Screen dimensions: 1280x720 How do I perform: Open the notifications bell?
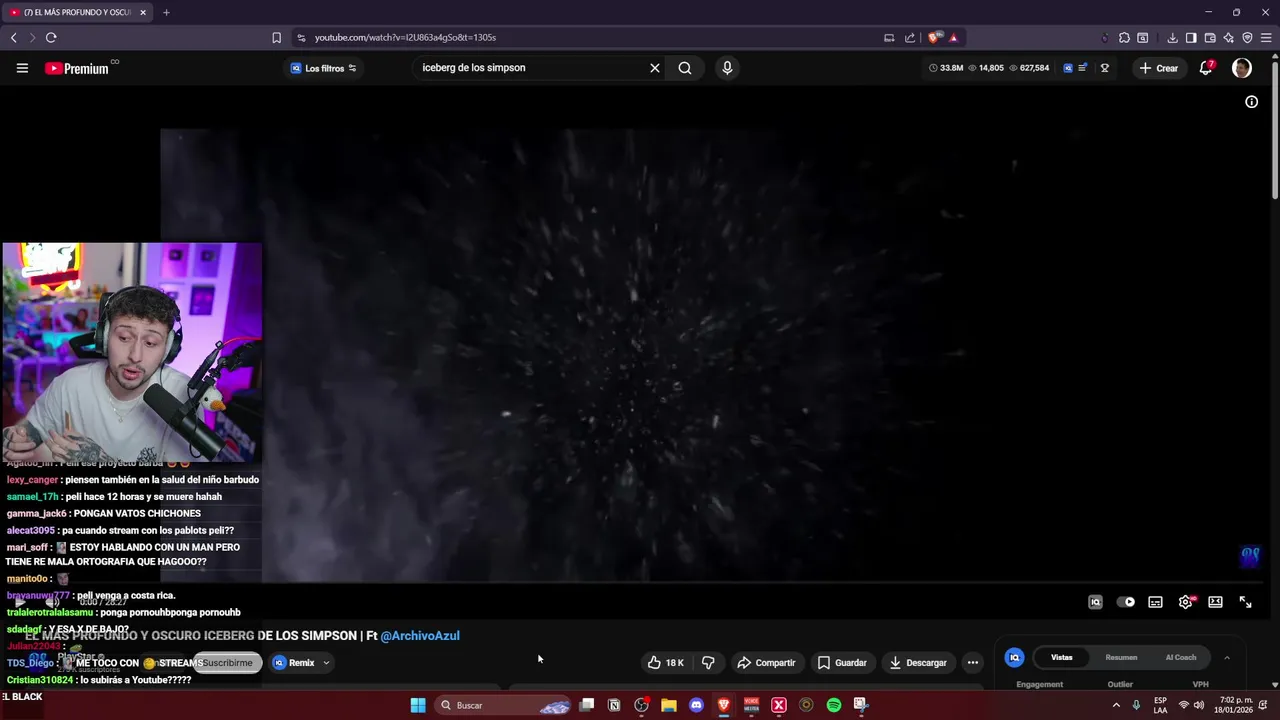click(1206, 68)
